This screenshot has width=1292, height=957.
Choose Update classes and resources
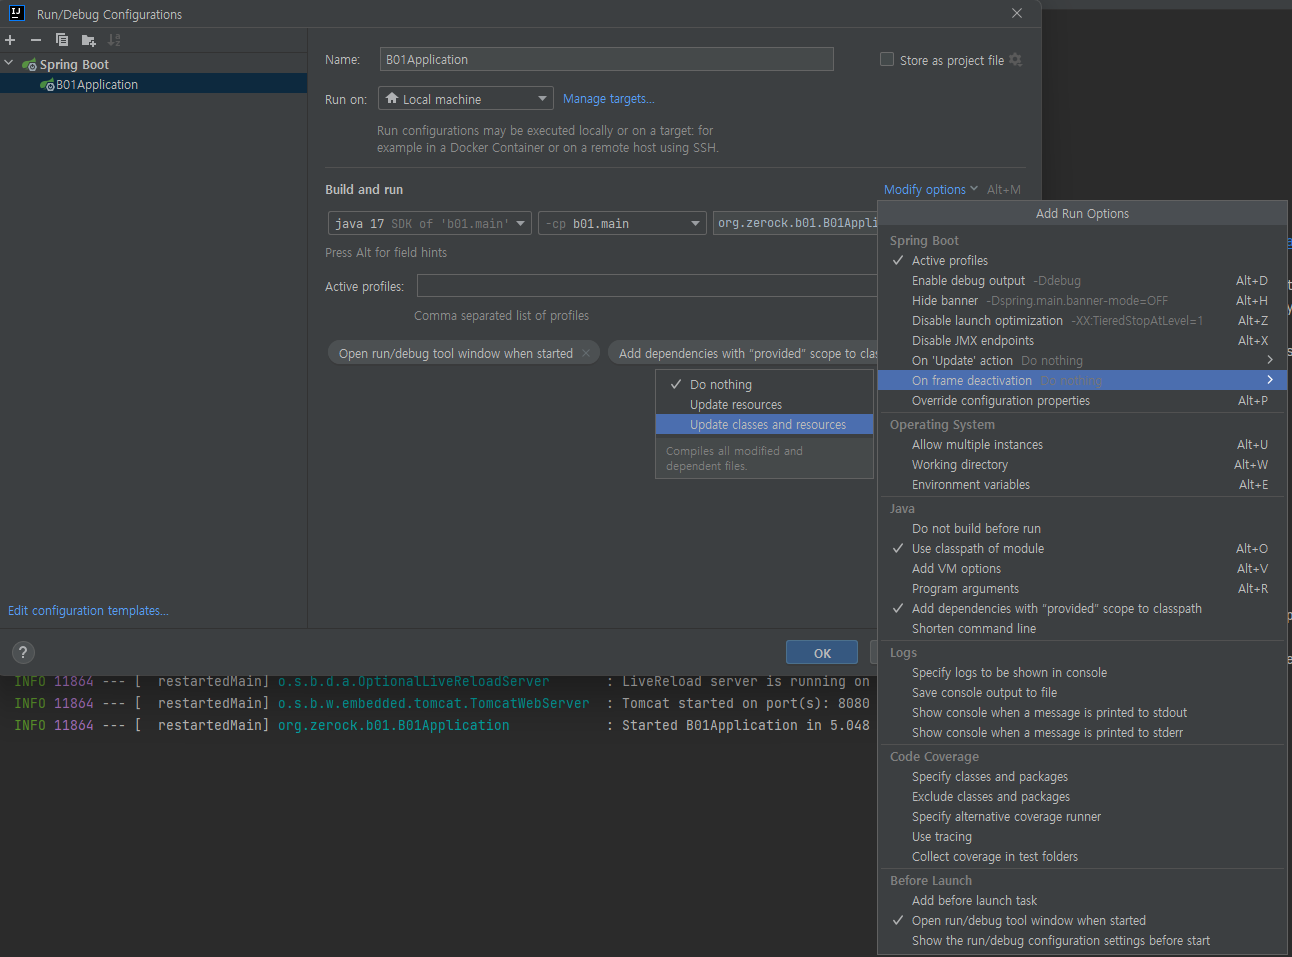point(764,424)
